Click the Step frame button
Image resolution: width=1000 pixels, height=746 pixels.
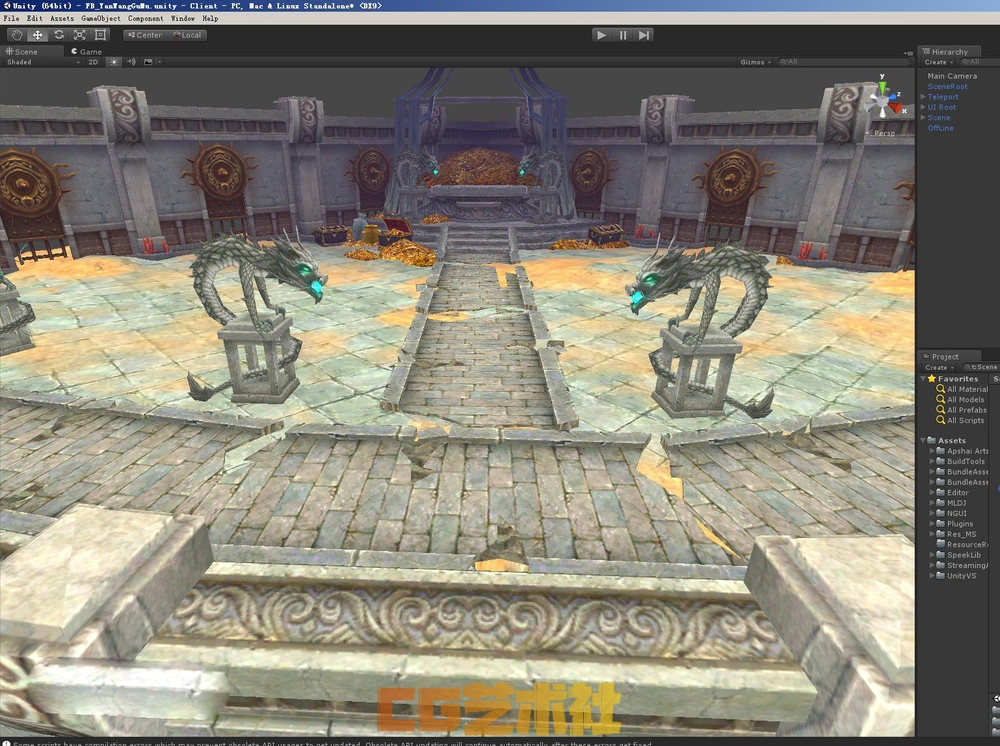644,35
